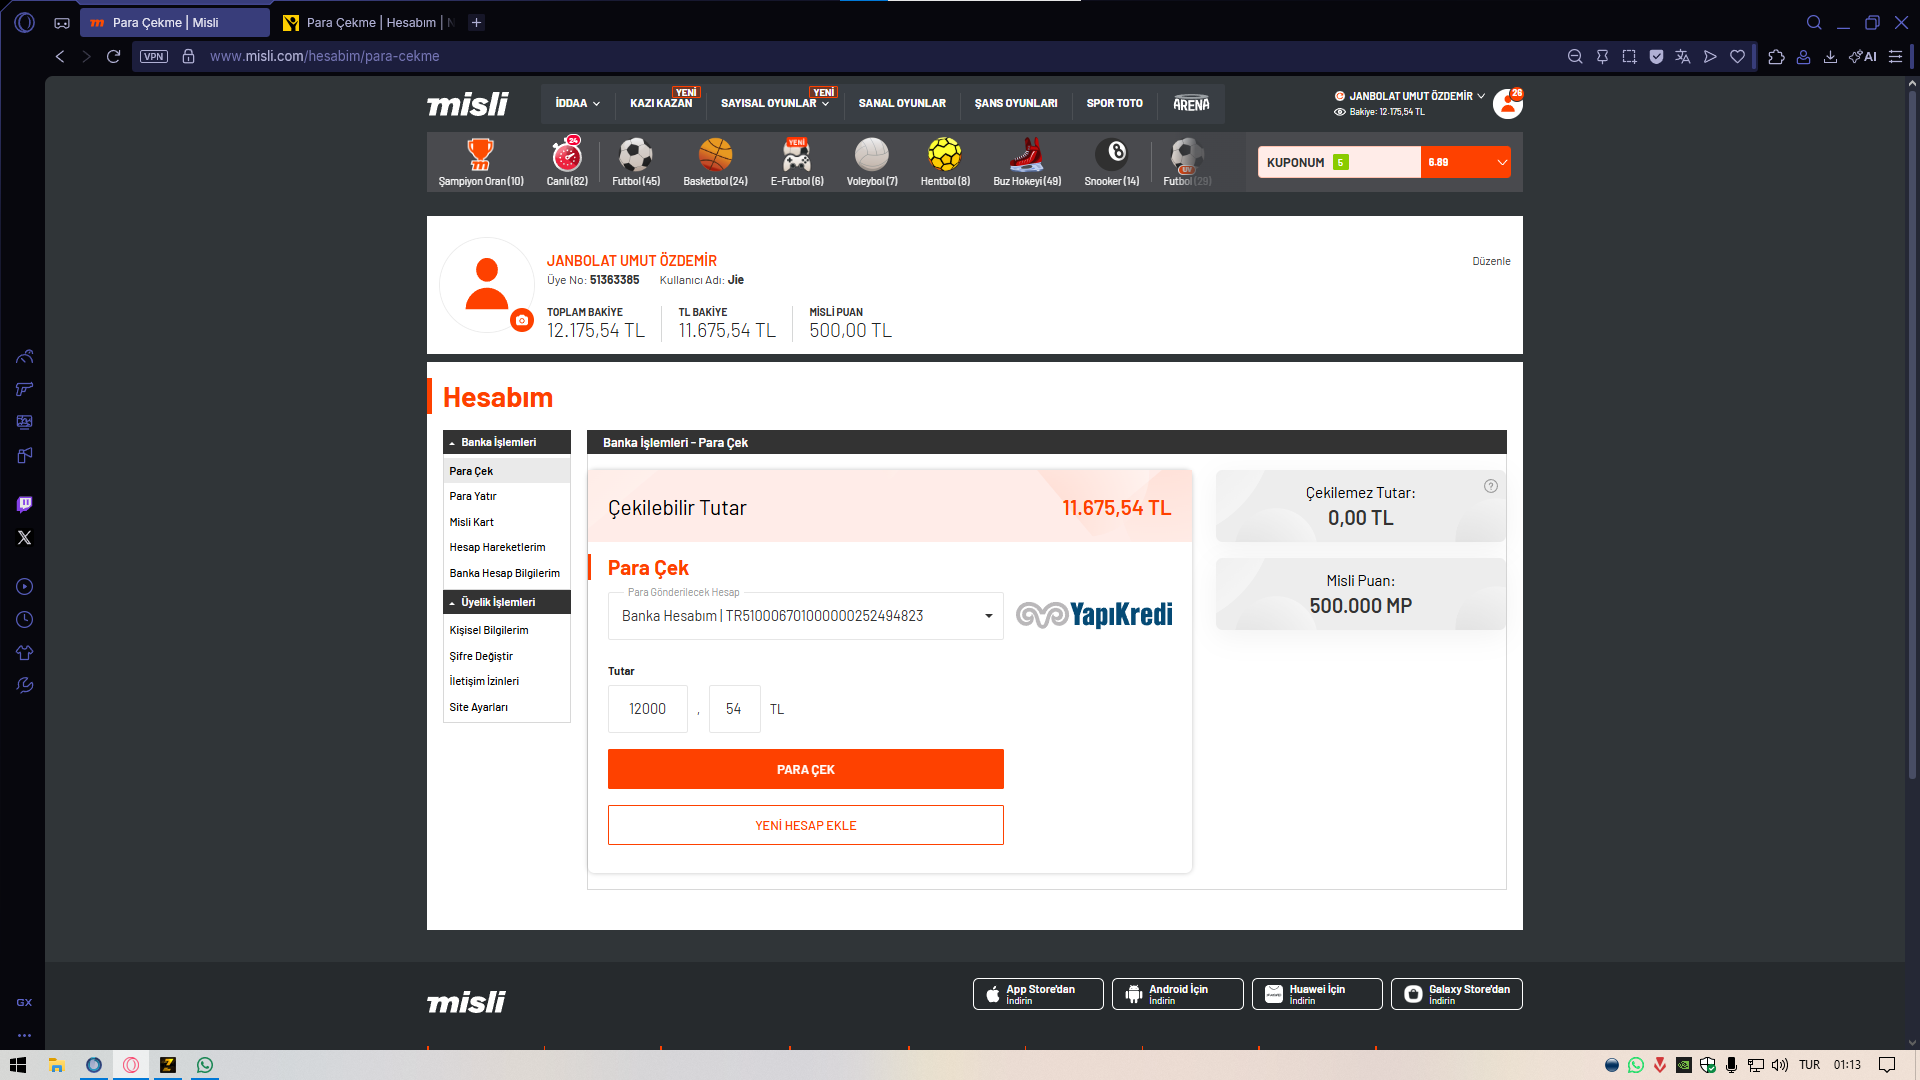Open the Windows Start button
The width and height of the screenshot is (1920, 1080).
[18, 1065]
